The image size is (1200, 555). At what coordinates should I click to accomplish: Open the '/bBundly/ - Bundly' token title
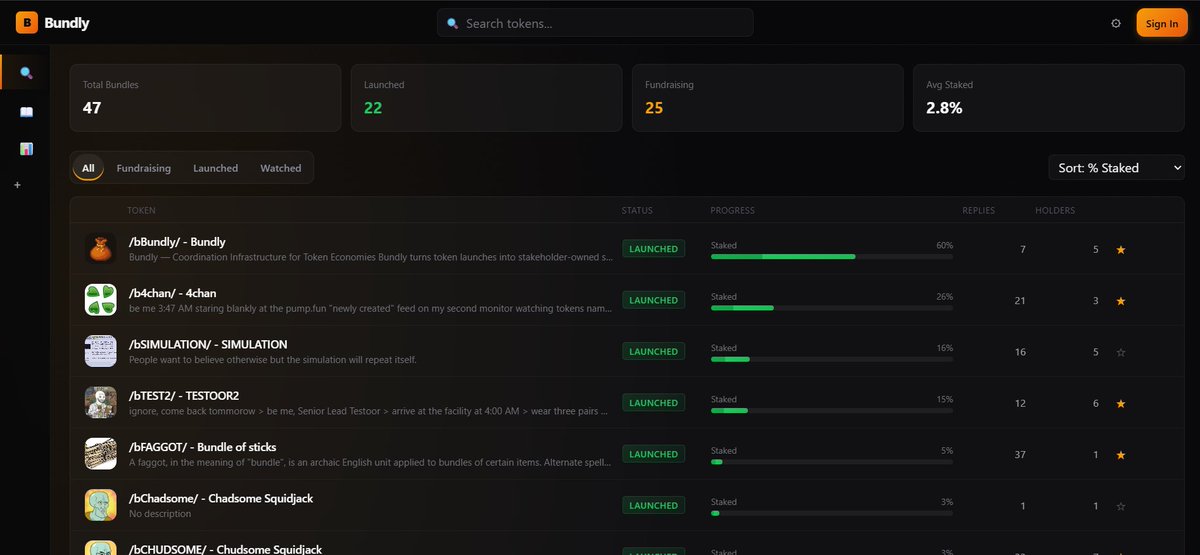pyautogui.click(x=177, y=242)
